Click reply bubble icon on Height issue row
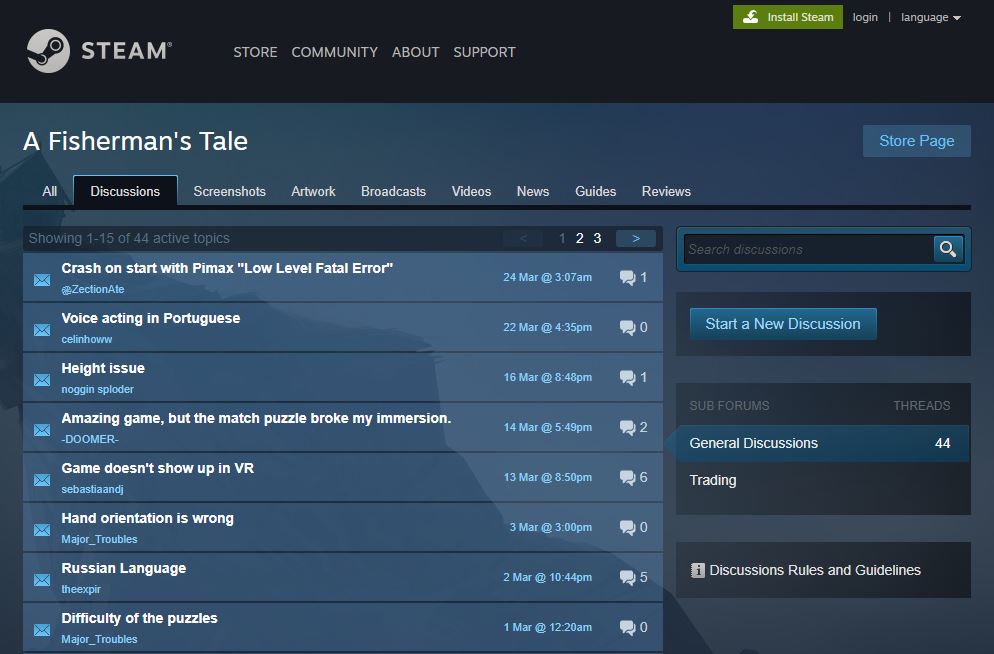 [x=628, y=378]
